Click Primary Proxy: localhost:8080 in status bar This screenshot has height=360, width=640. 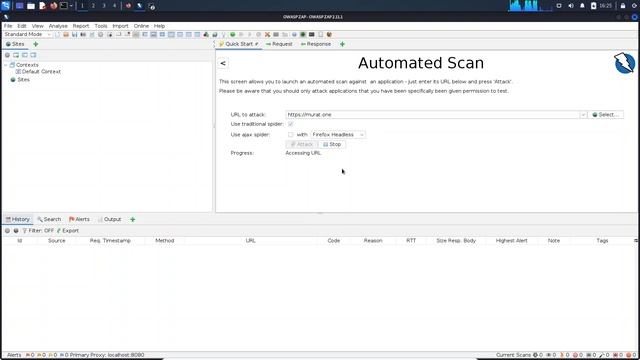click(107, 355)
